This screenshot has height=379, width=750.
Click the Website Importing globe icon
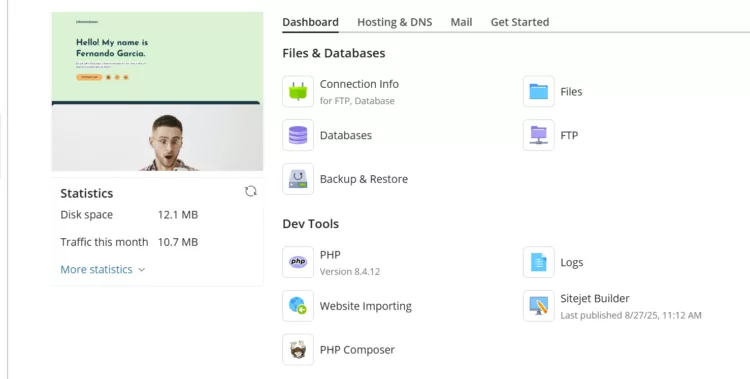[298, 306]
